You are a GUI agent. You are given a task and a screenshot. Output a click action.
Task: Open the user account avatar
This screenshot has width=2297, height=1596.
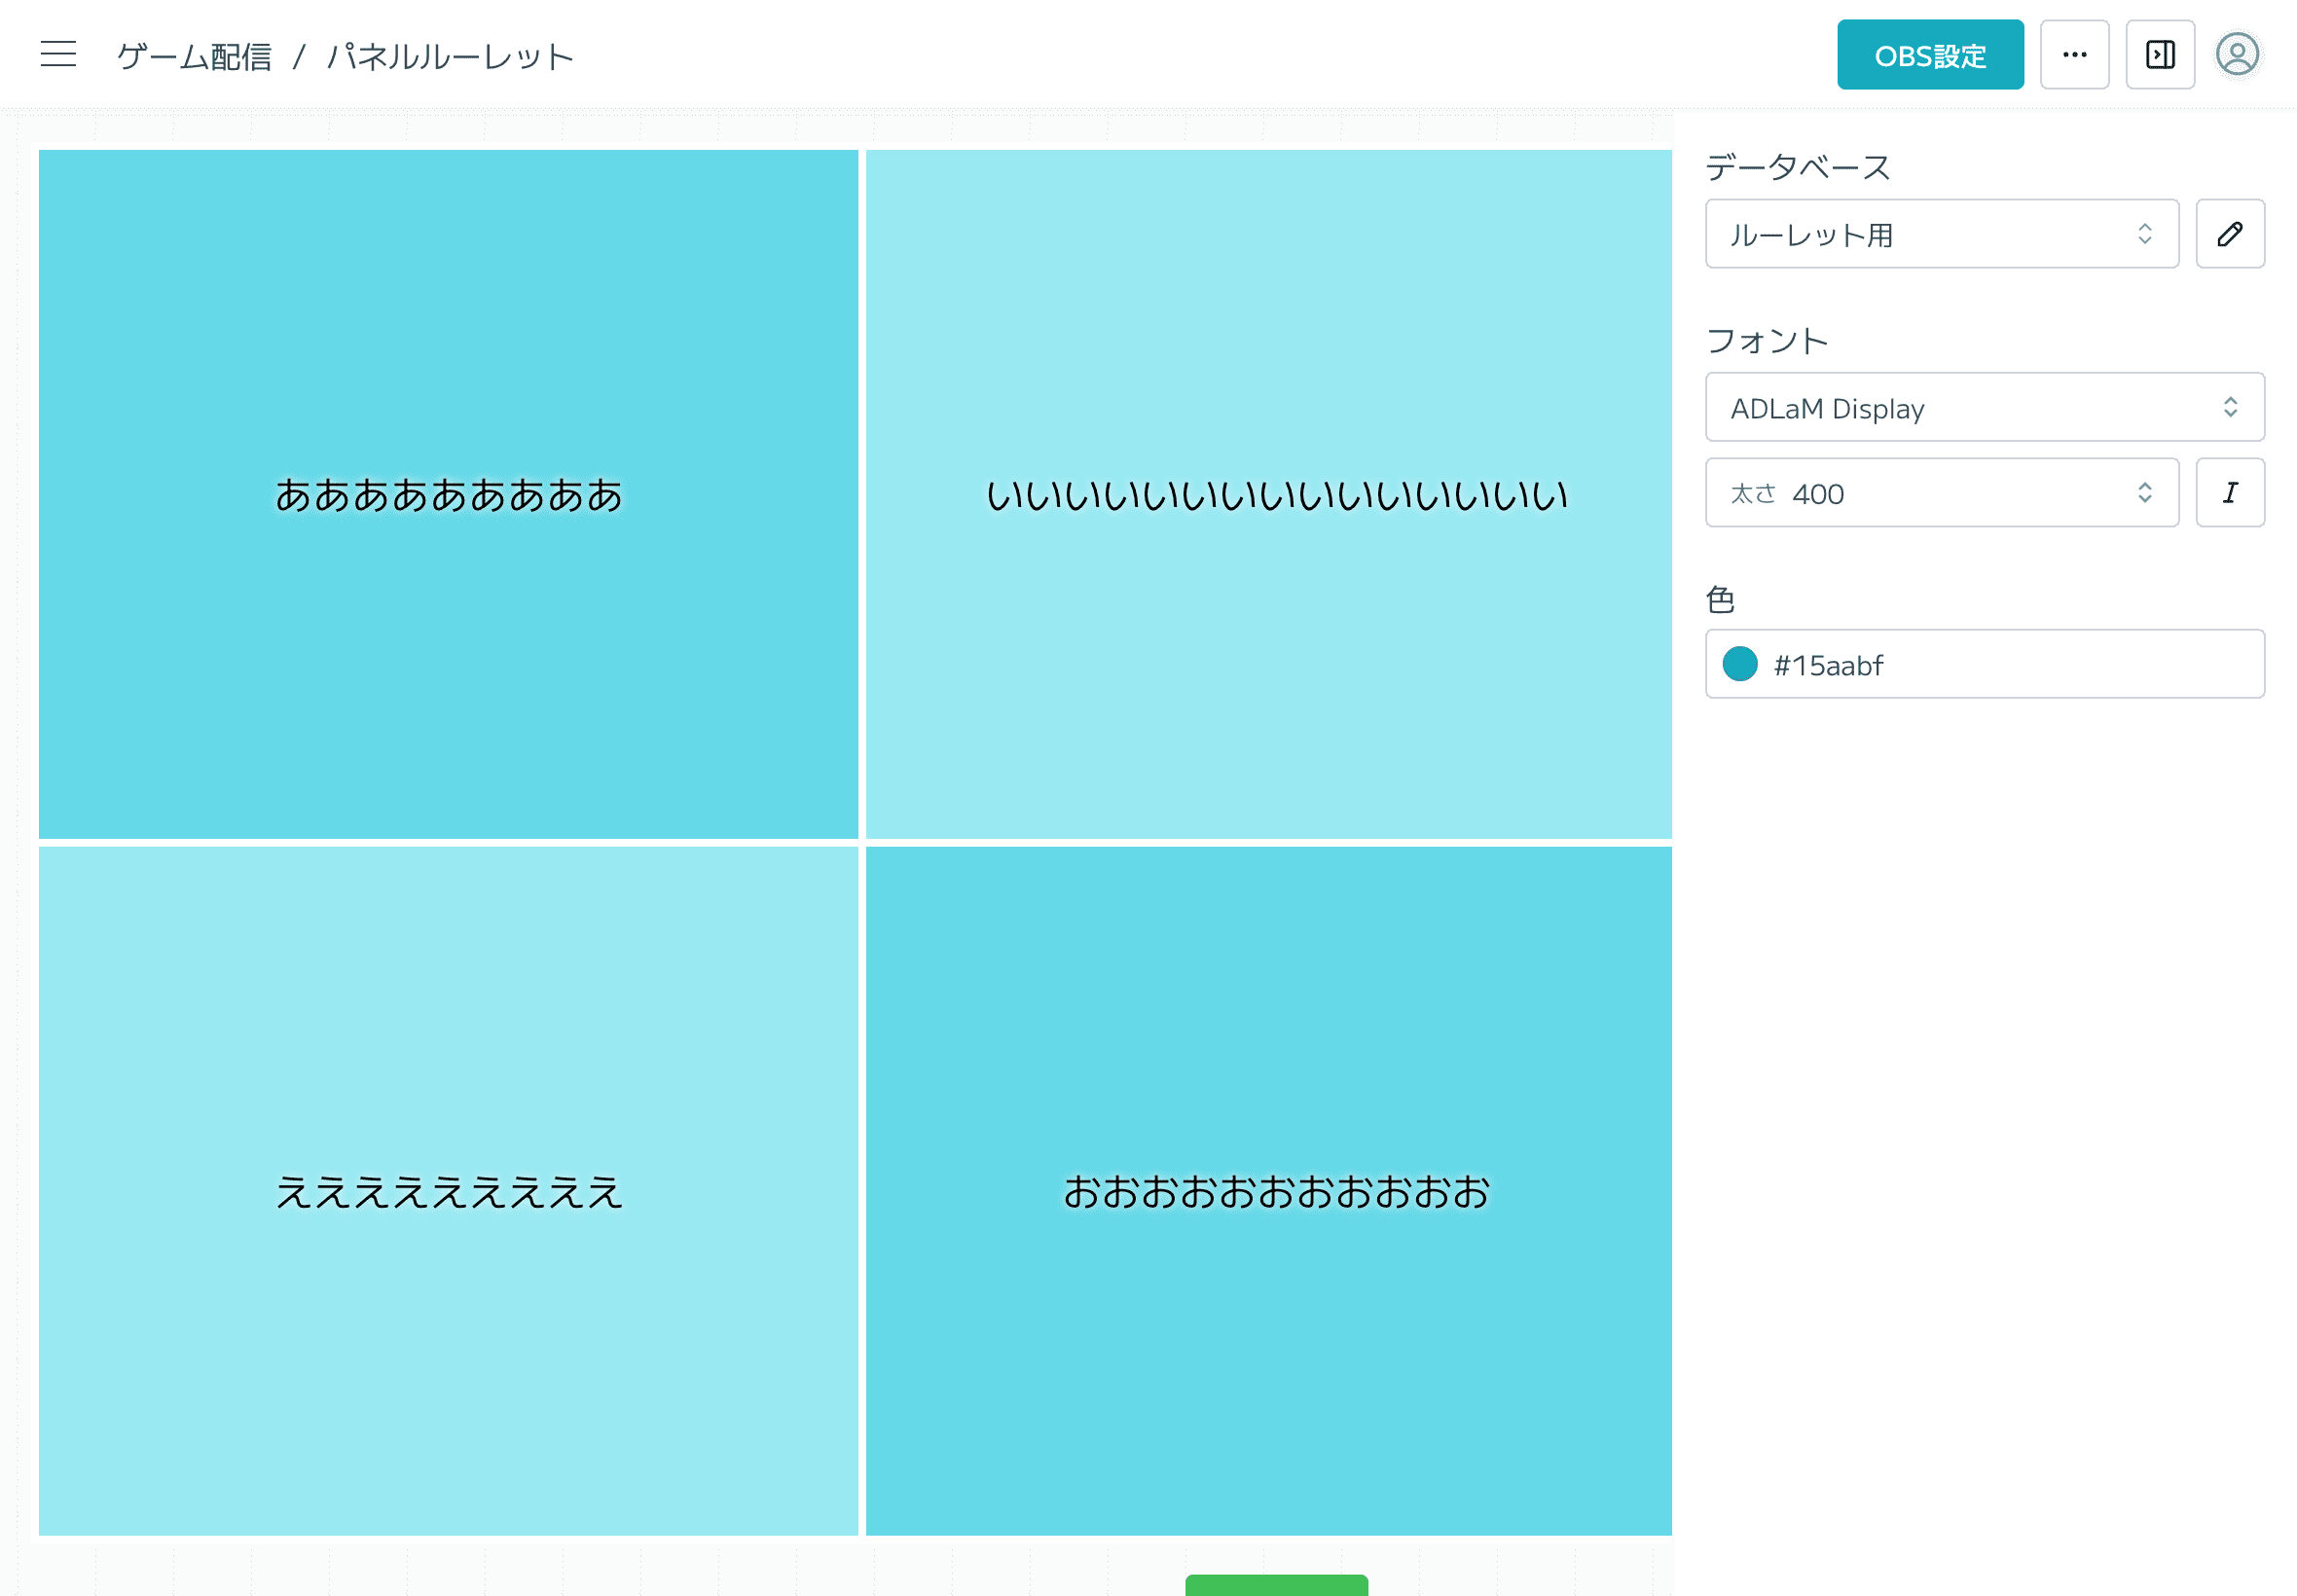[x=2237, y=55]
